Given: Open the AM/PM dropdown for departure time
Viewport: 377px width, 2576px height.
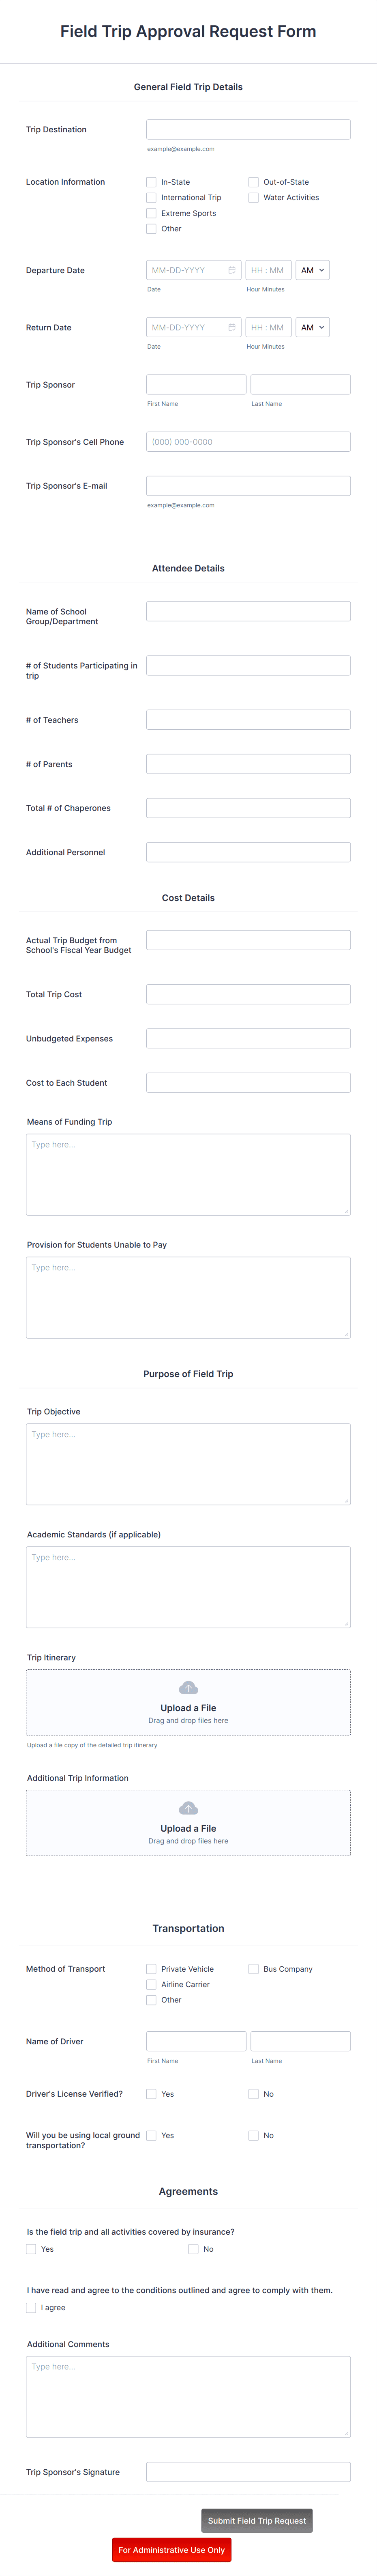Looking at the screenshot, I should point(313,270).
